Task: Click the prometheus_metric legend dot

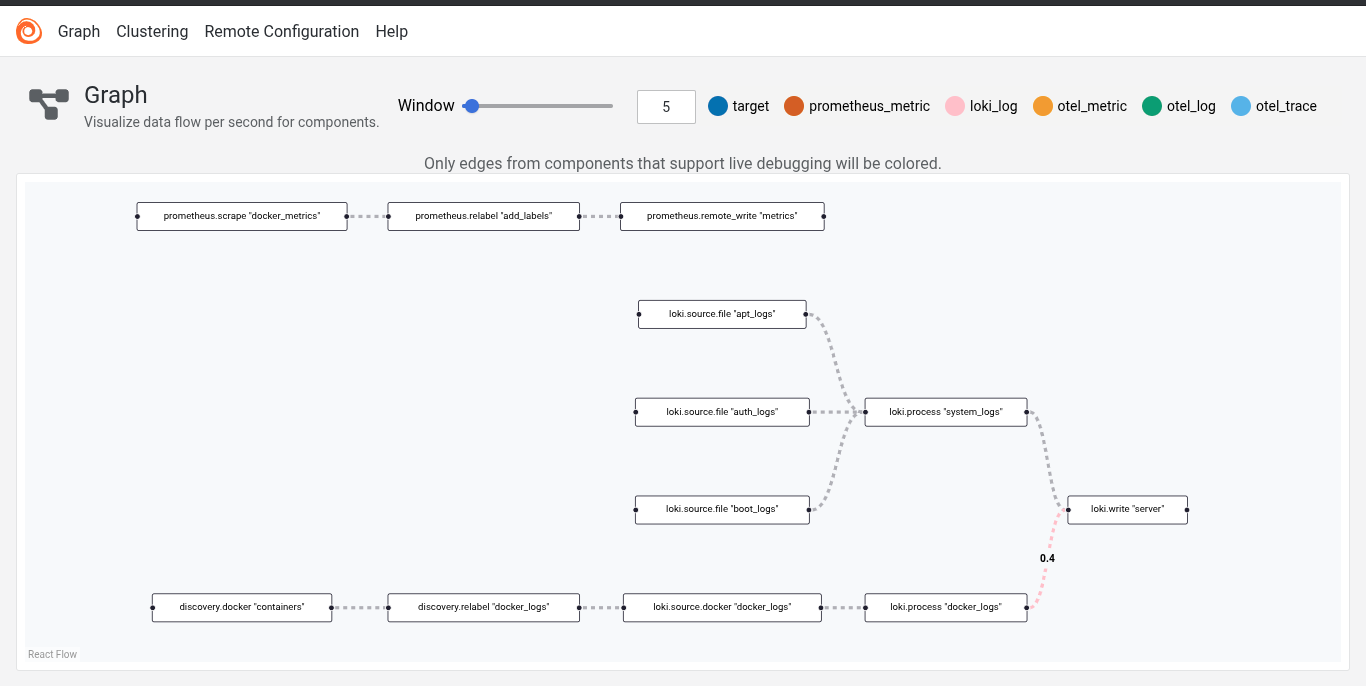Action: (x=795, y=106)
